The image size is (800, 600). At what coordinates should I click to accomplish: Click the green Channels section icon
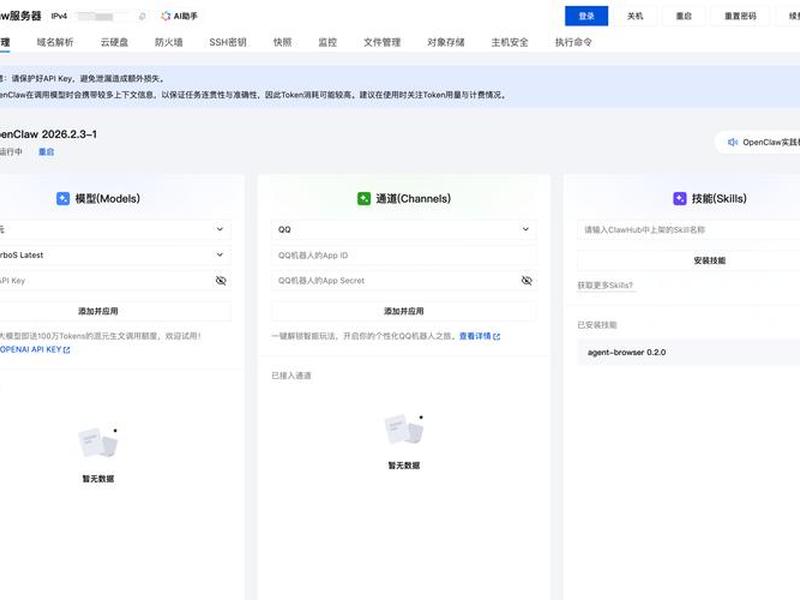[364, 198]
